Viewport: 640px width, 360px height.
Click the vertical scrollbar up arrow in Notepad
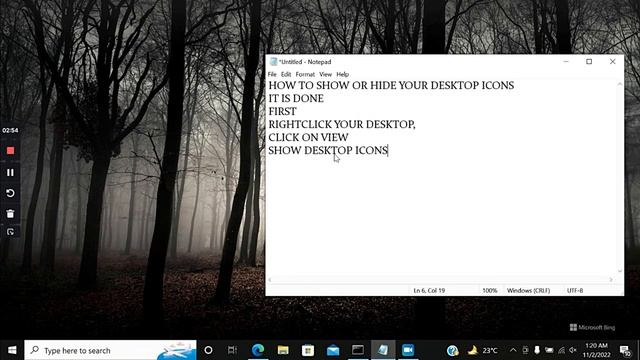click(620, 84)
